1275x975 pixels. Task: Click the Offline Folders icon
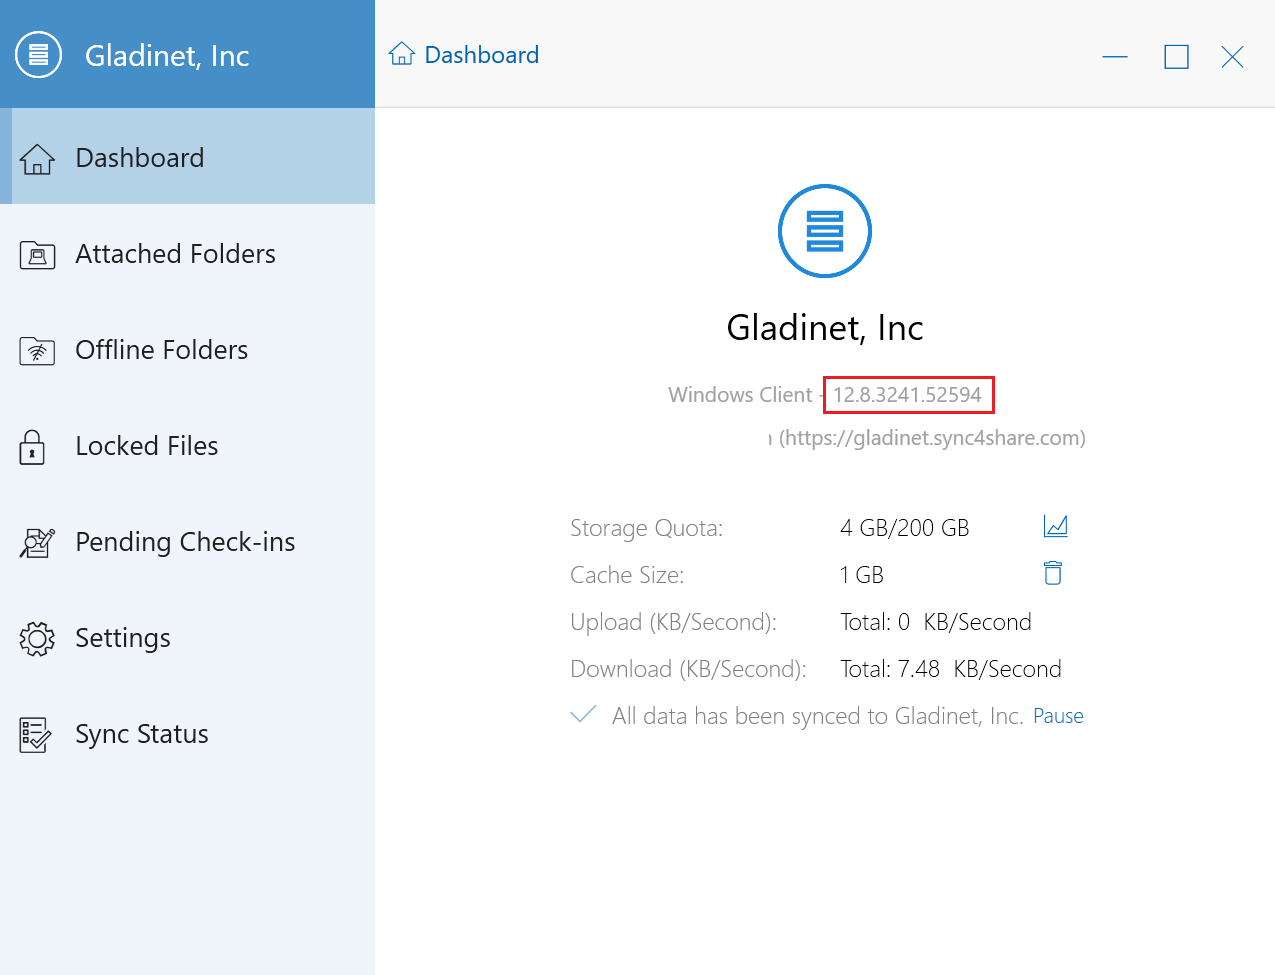[x=37, y=351]
